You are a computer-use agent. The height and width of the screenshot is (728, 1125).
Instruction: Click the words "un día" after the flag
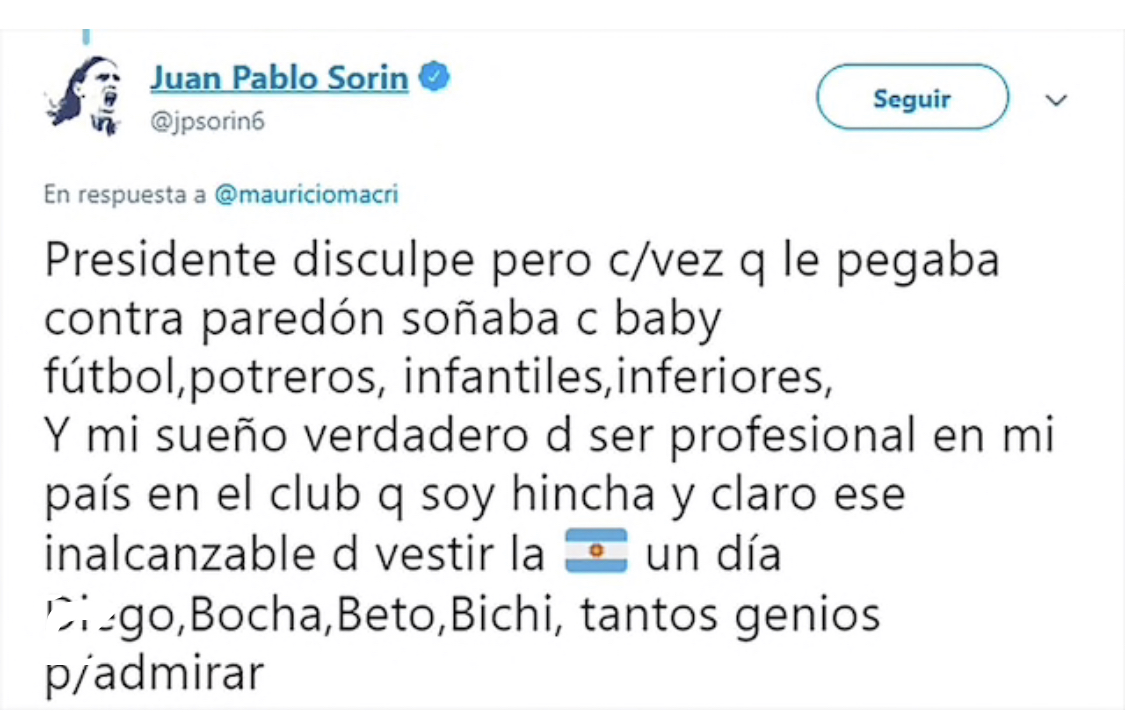pos(713,552)
